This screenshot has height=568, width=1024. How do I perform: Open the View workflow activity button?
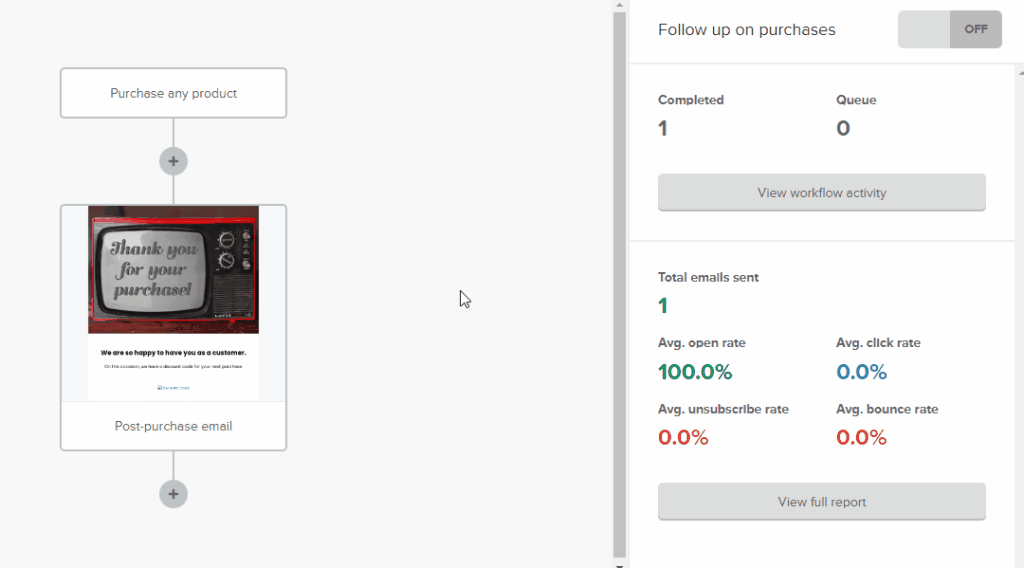[x=821, y=193]
